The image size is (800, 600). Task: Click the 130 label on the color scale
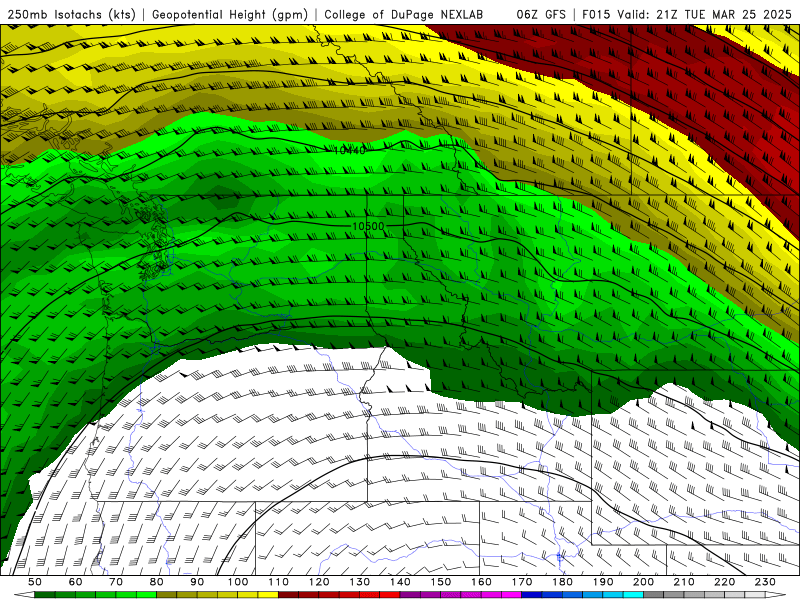360,582
